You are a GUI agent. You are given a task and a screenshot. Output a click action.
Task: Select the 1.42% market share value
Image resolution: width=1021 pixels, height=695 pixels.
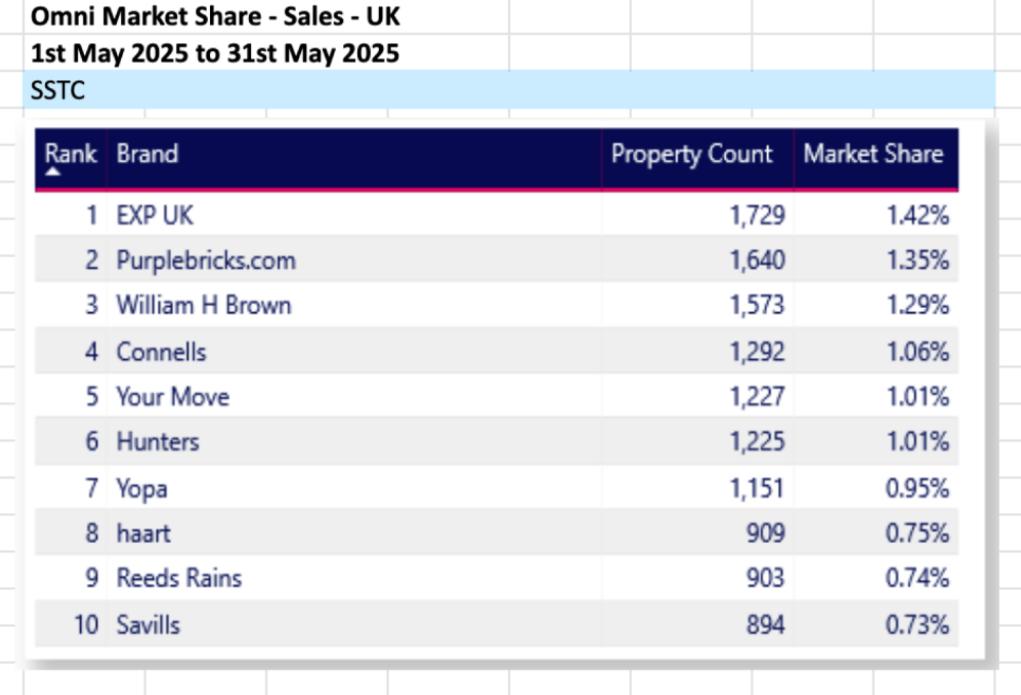[917, 215]
